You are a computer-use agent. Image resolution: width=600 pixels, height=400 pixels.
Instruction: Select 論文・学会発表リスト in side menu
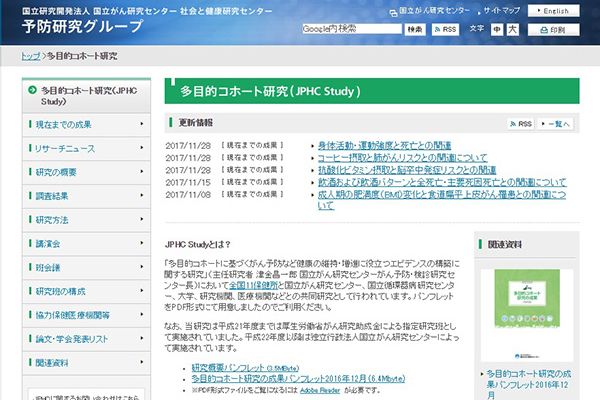84,338
